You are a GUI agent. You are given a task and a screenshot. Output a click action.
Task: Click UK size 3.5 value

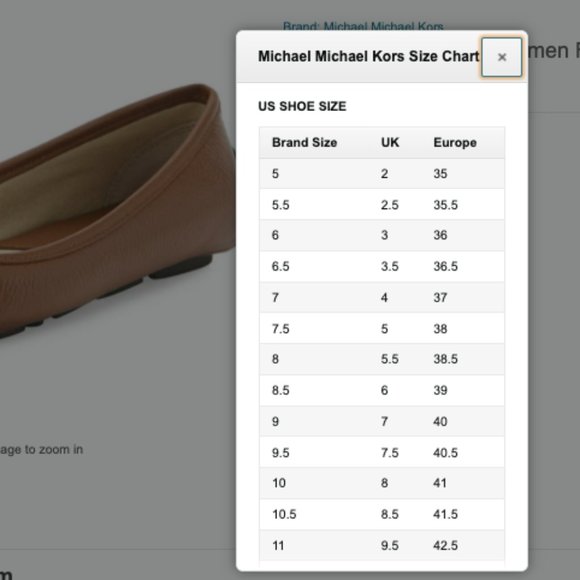[390, 266]
